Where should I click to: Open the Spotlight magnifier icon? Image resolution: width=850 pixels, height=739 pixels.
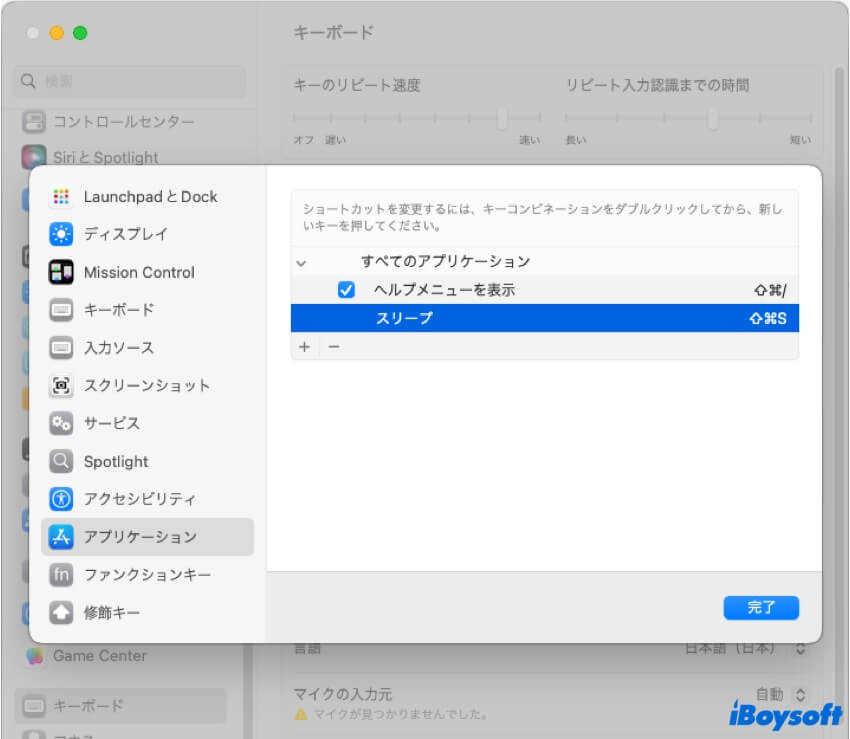click(x=61, y=461)
